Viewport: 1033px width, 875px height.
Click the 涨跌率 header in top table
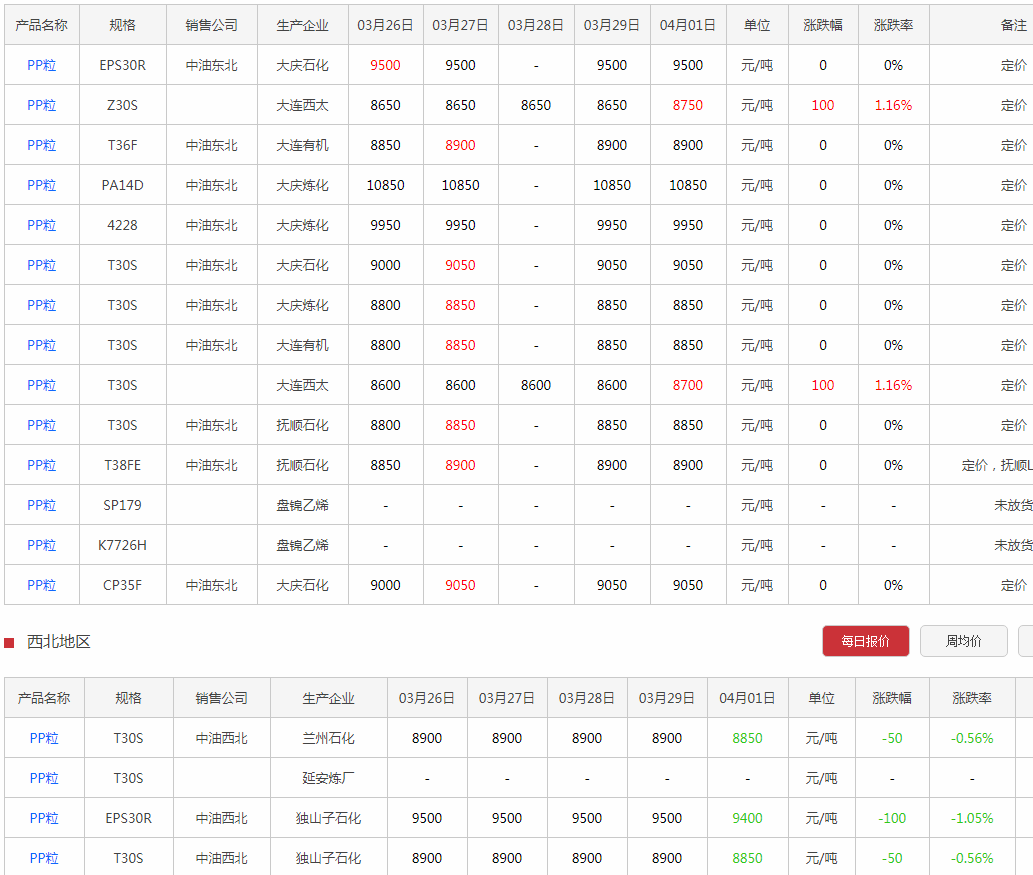point(893,25)
